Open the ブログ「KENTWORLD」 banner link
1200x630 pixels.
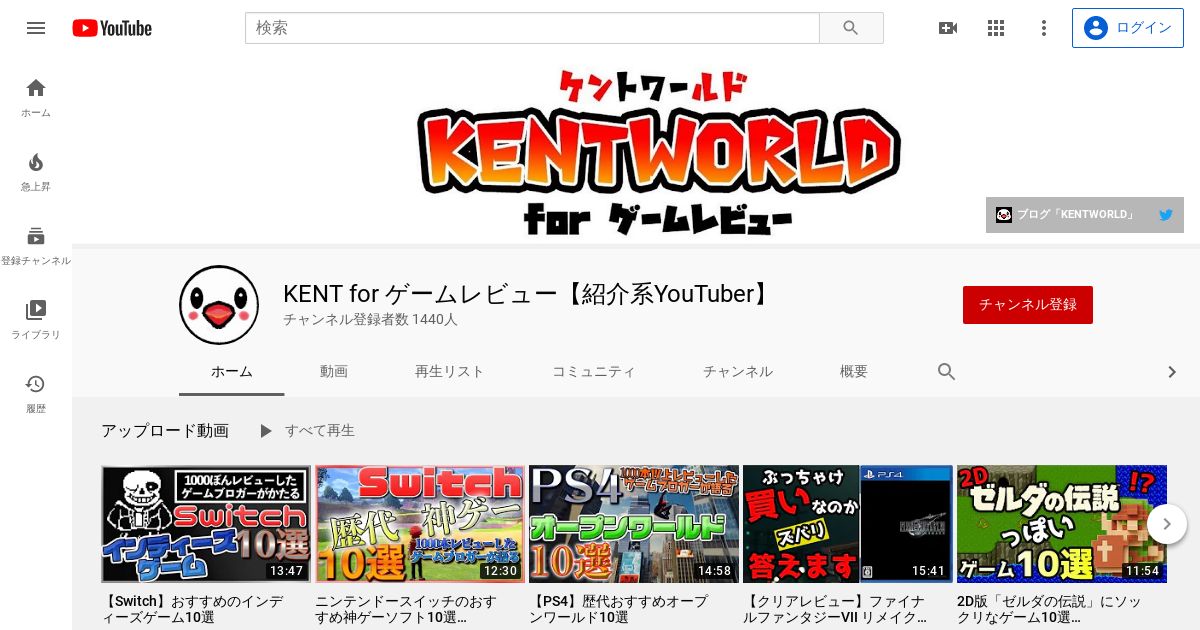coord(1066,215)
